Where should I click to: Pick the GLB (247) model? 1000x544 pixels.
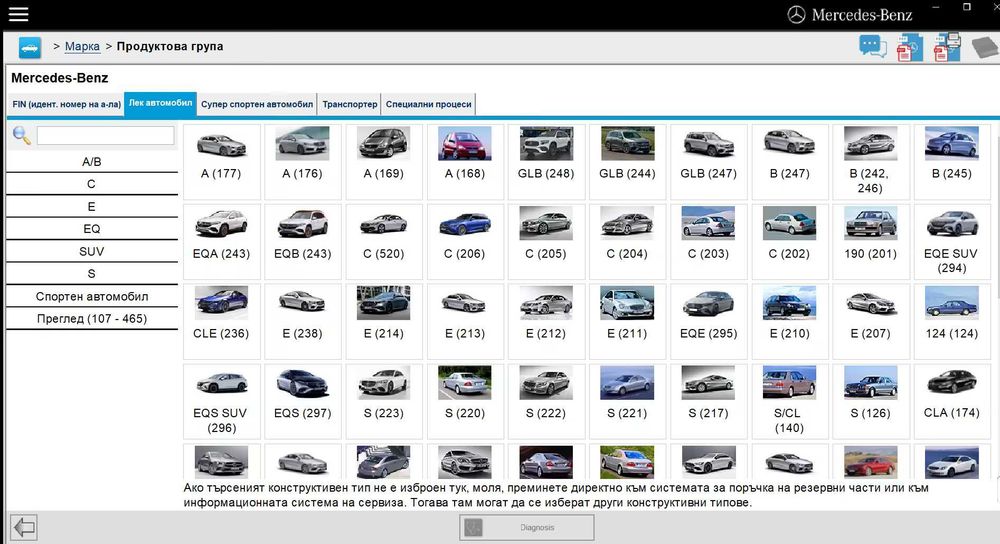[x=709, y=162]
